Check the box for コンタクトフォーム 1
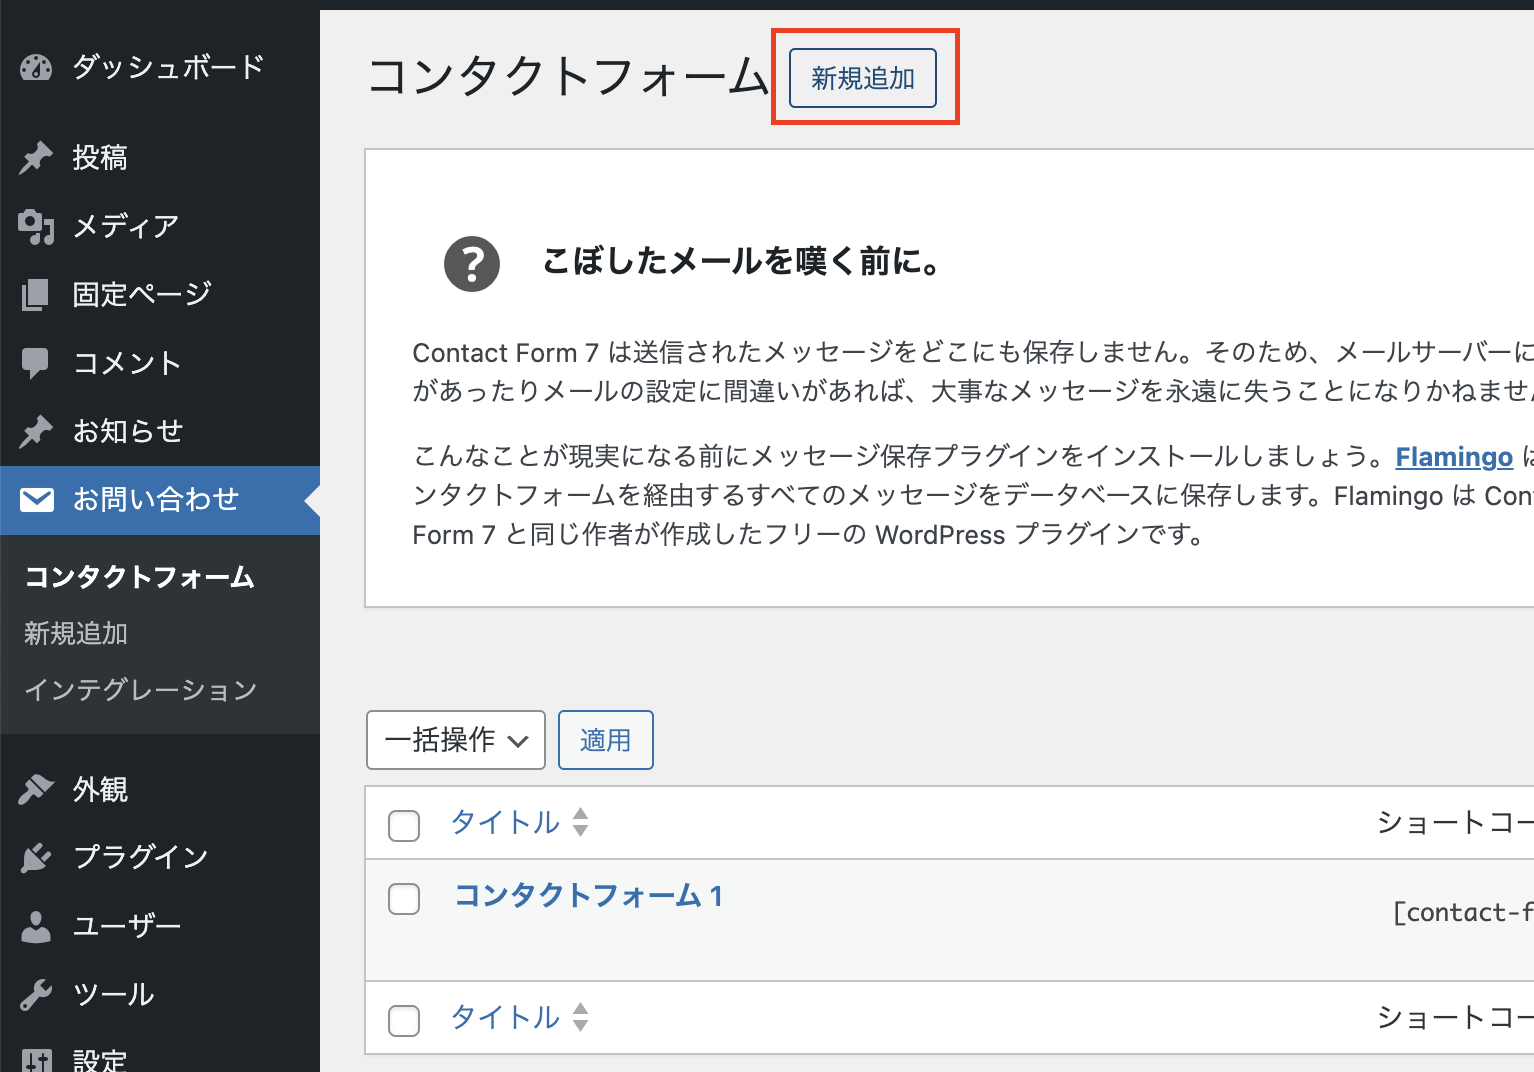Image resolution: width=1534 pixels, height=1072 pixels. 404,899
